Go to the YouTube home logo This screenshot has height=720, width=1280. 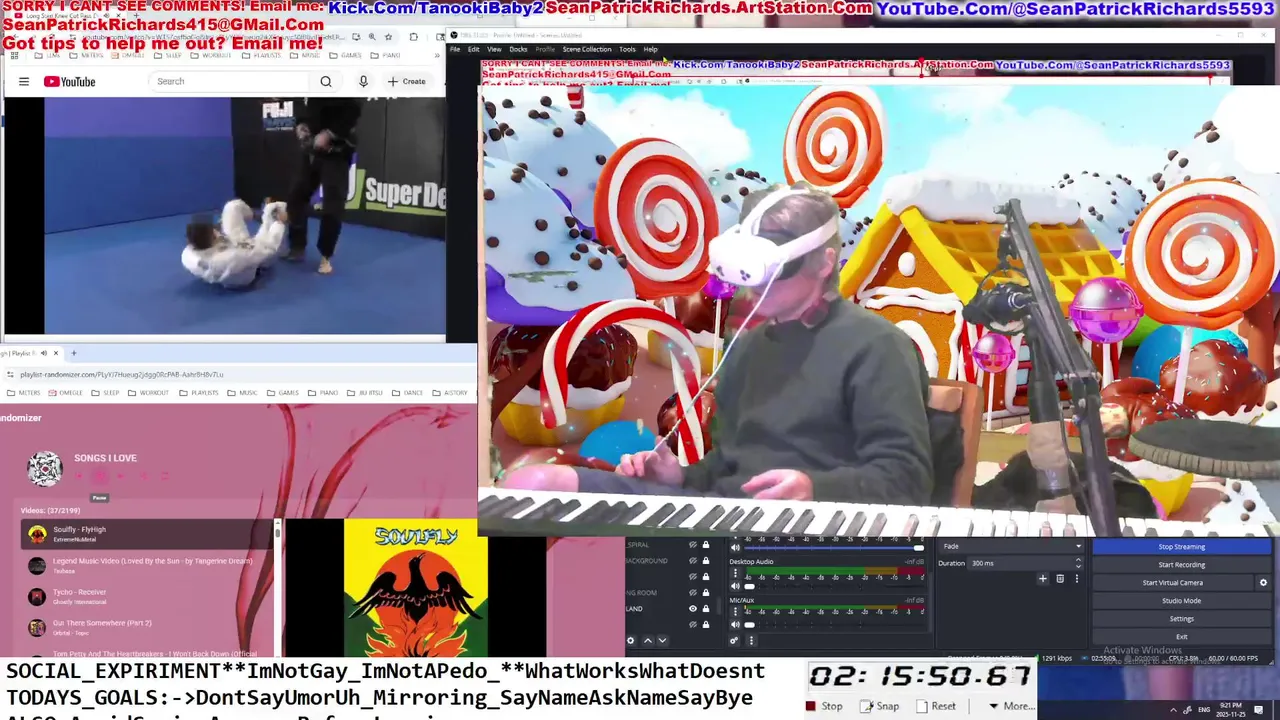point(69,82)
